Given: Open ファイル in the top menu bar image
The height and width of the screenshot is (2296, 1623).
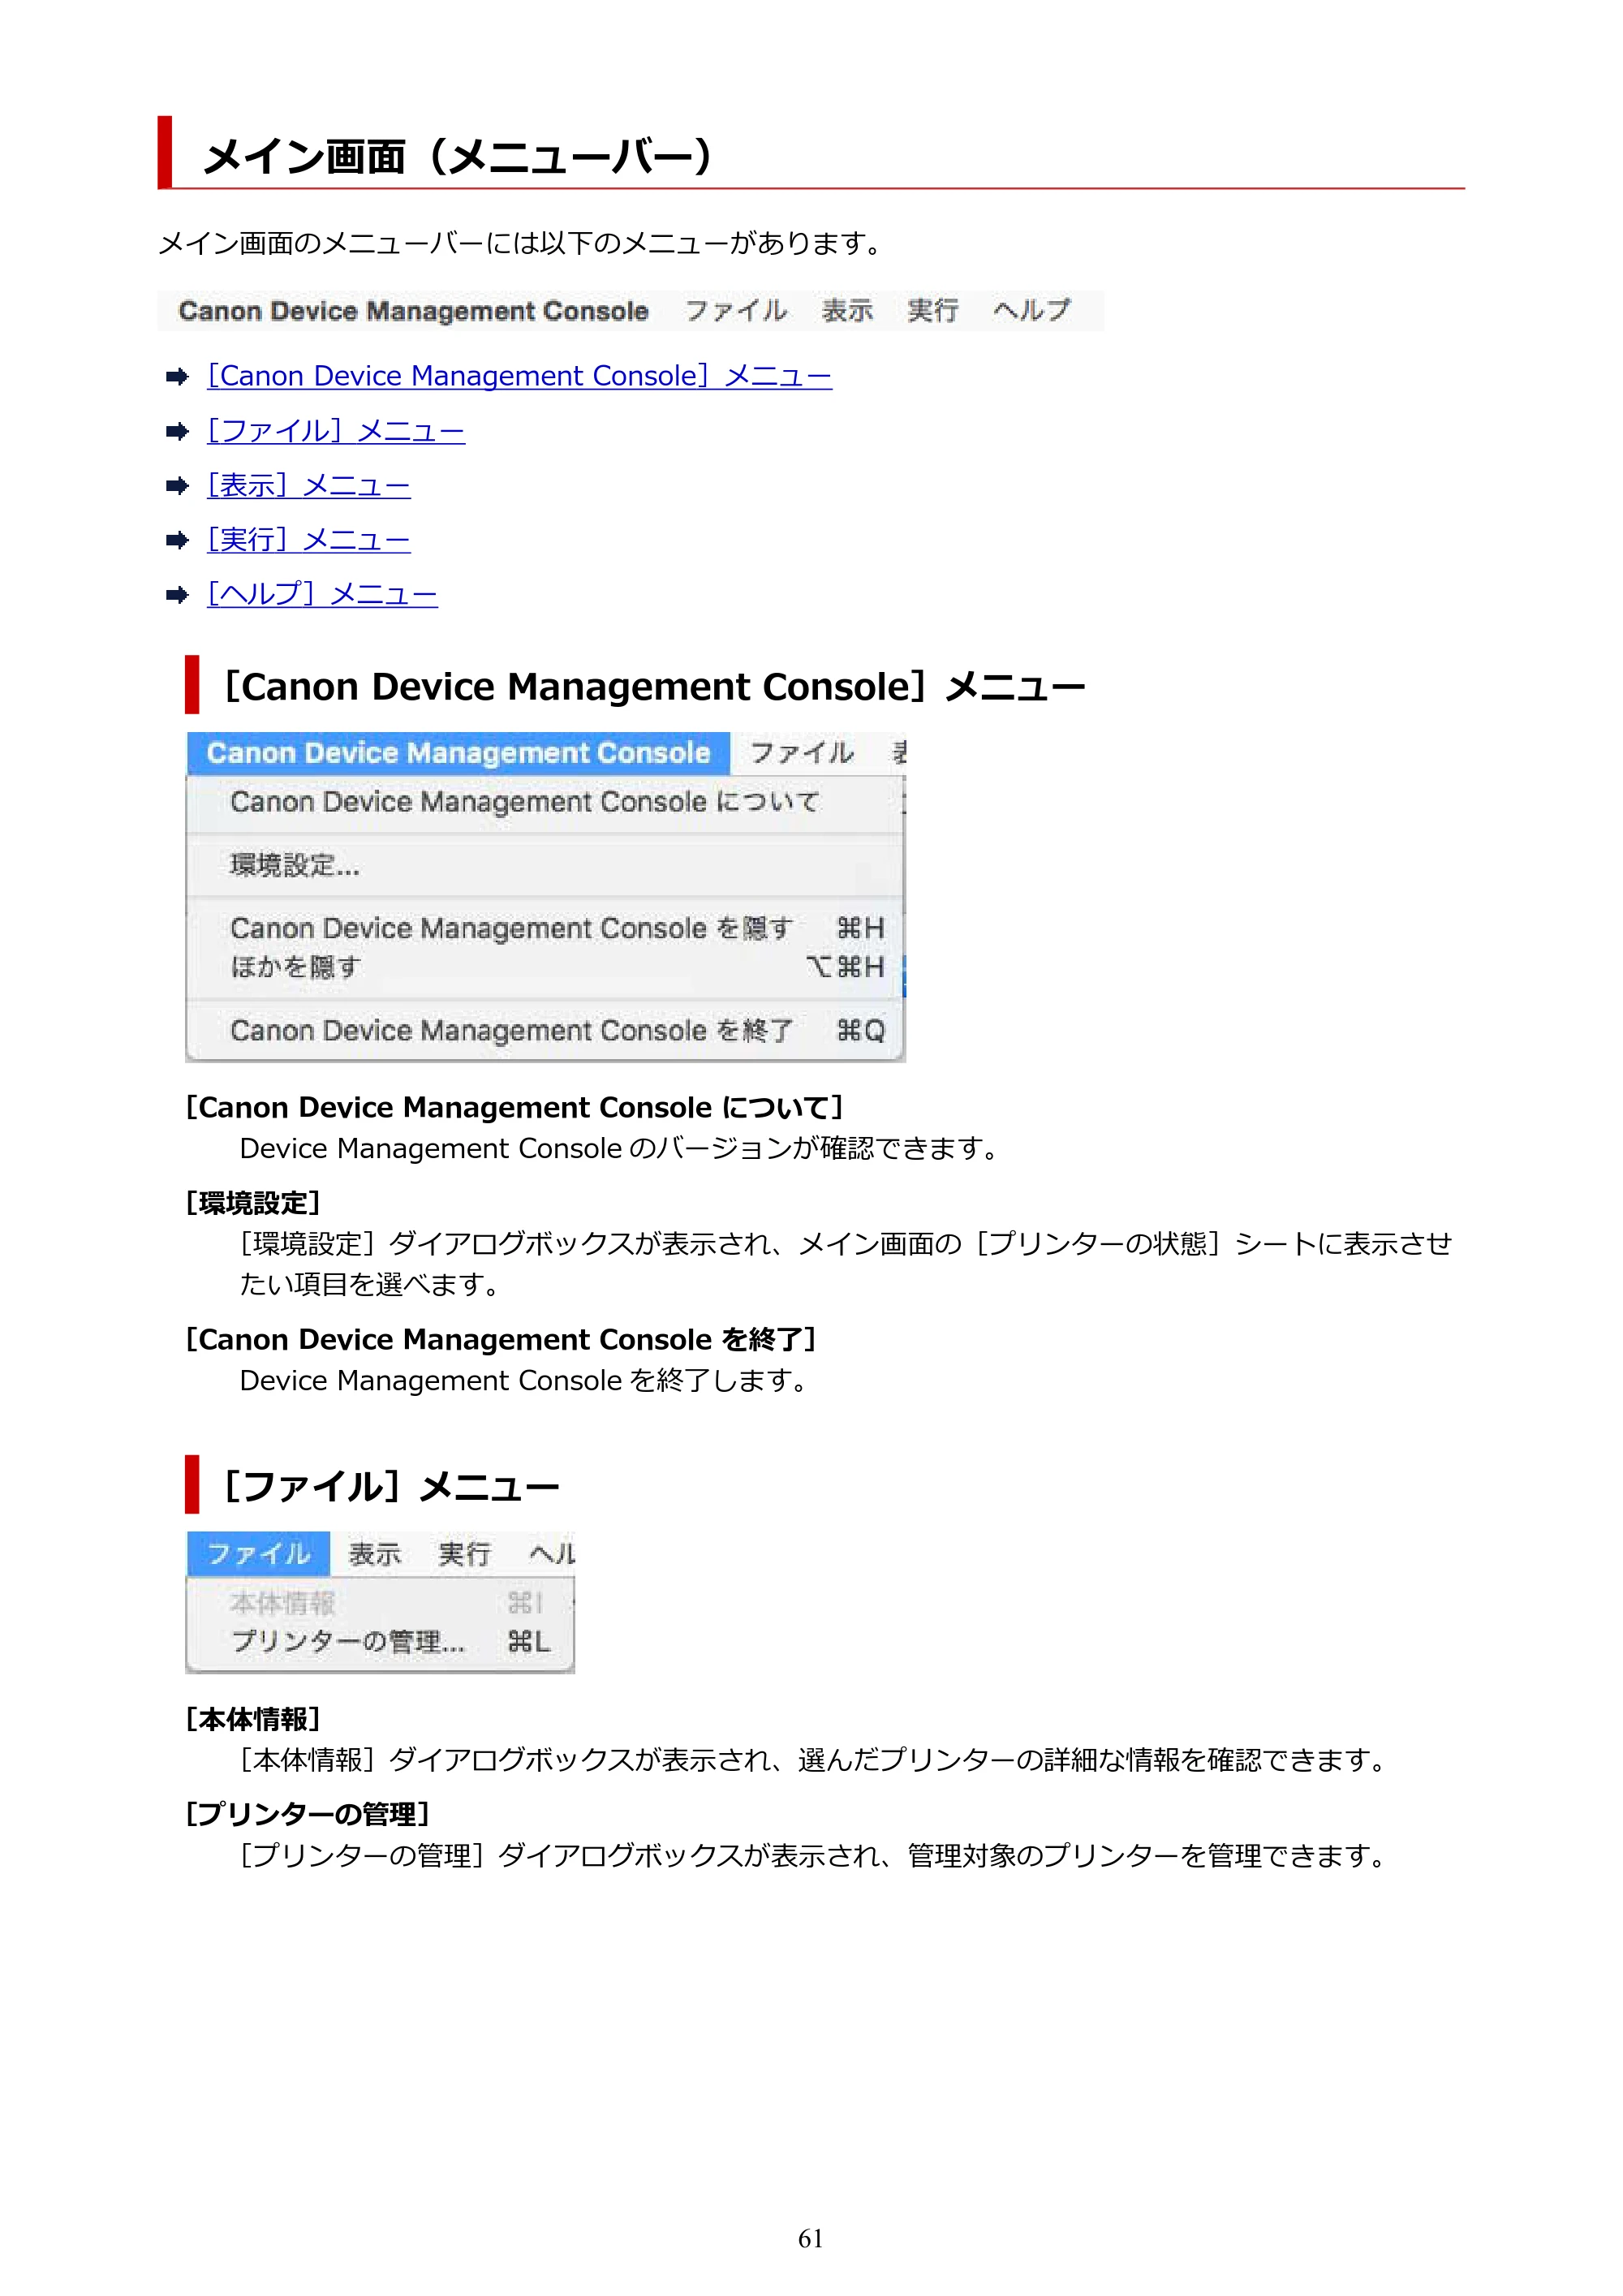Looking at the screenshot, I should click(736, 311).
